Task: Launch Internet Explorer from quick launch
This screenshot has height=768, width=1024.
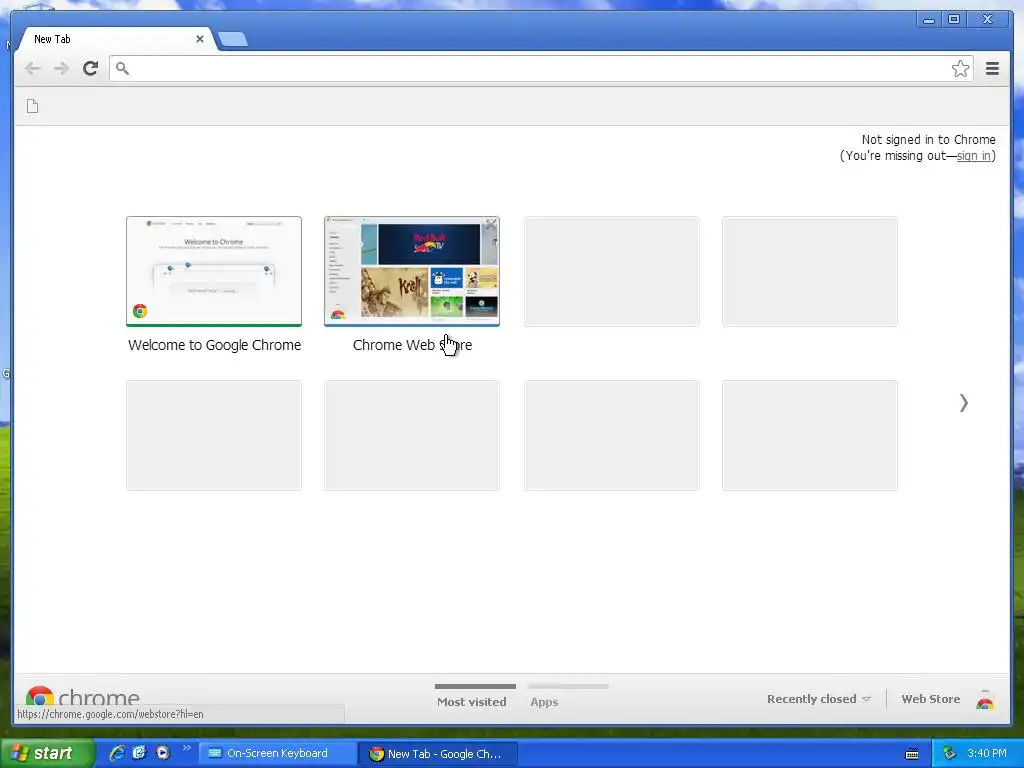Action: click(117, 753)
